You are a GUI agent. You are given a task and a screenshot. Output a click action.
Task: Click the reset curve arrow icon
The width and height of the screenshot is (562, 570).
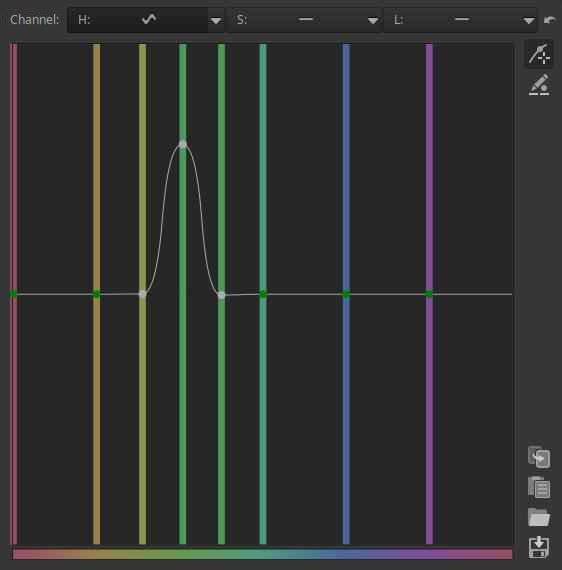pyautogui.click(x=550, y=20)
